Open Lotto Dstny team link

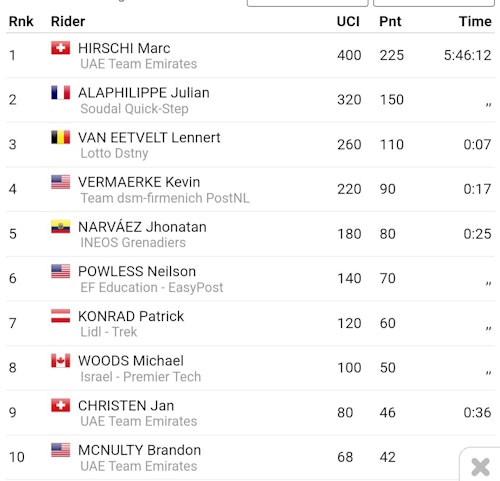[x=114, y=153]
